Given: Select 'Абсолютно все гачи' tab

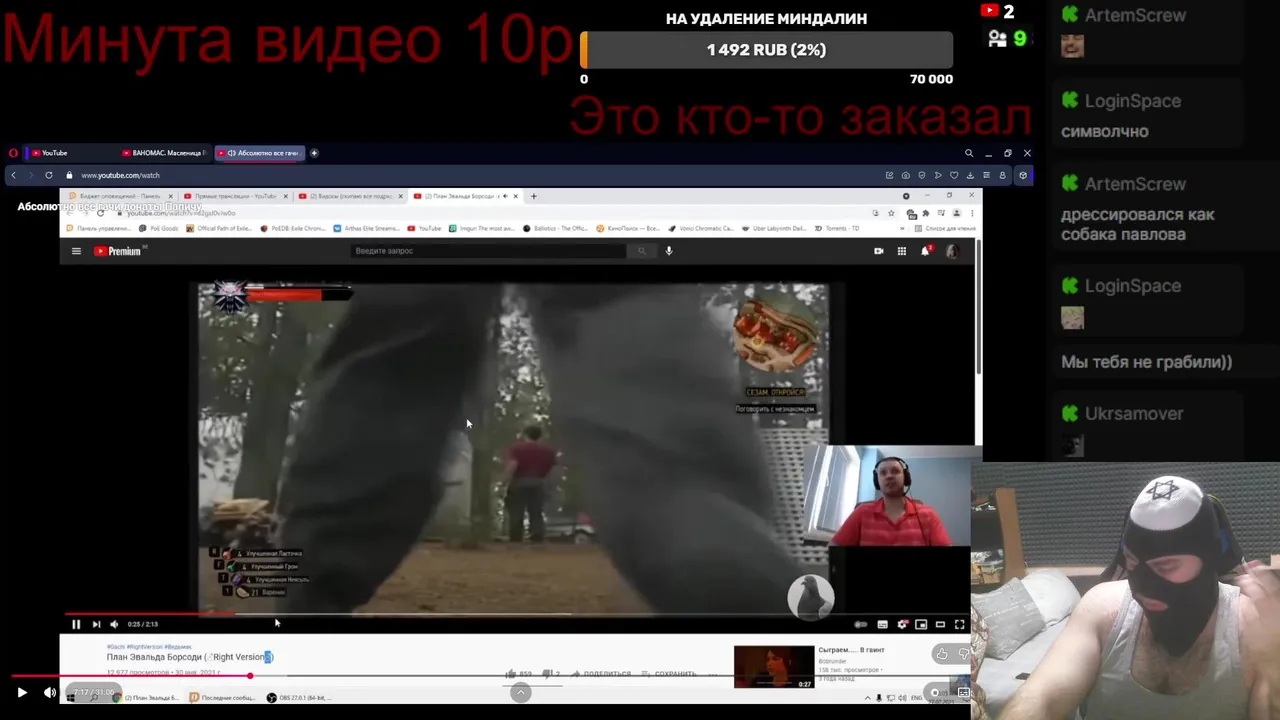Looking at the screenshot, I should 260,153.
